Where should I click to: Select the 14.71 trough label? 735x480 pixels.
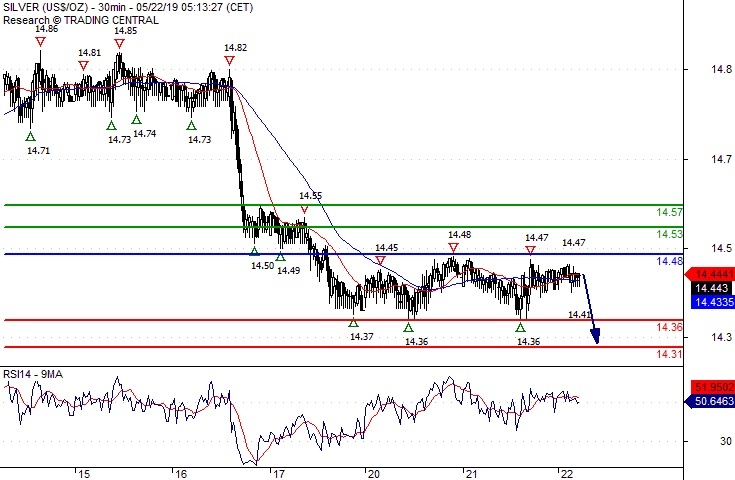pyautogui.click(x=38, y=150)
